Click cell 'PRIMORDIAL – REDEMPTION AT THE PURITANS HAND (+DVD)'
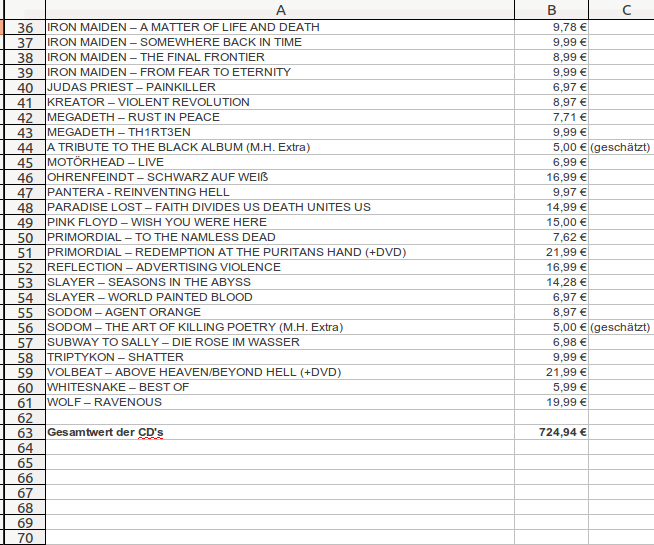This screenshot has width=654, height=545. click(x=280, y=253)
